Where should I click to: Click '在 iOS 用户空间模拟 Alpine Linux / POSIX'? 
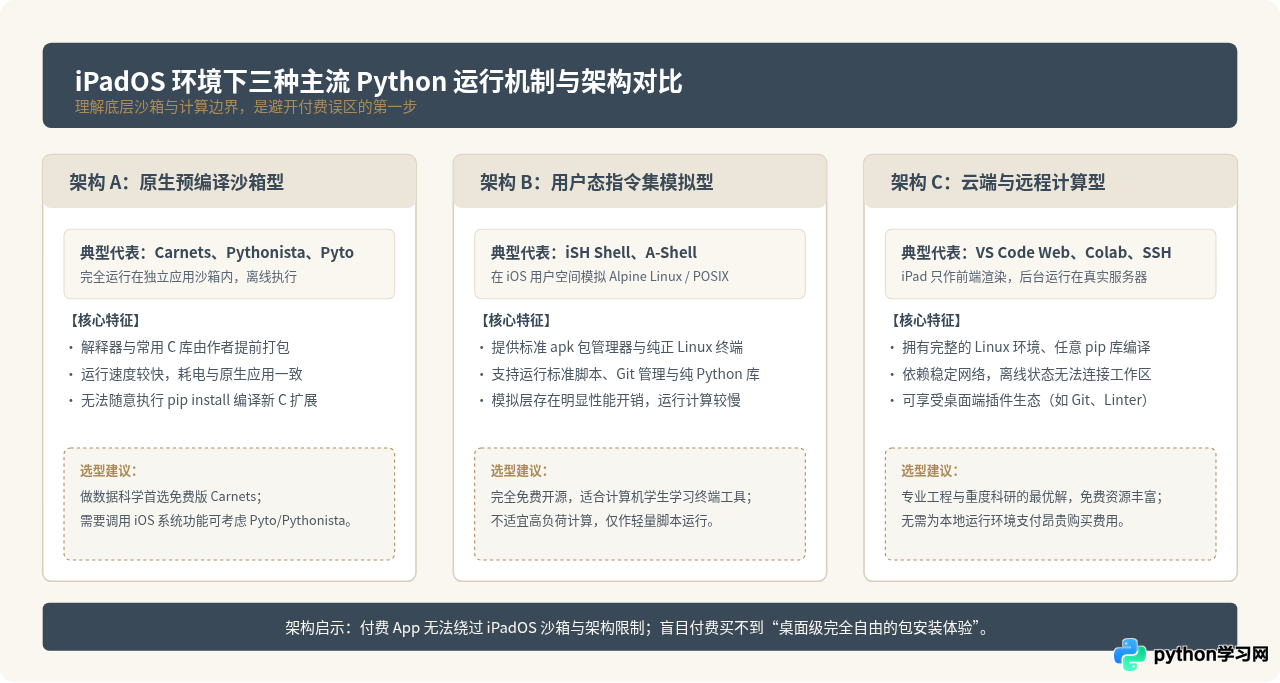[x=610, y=277]
